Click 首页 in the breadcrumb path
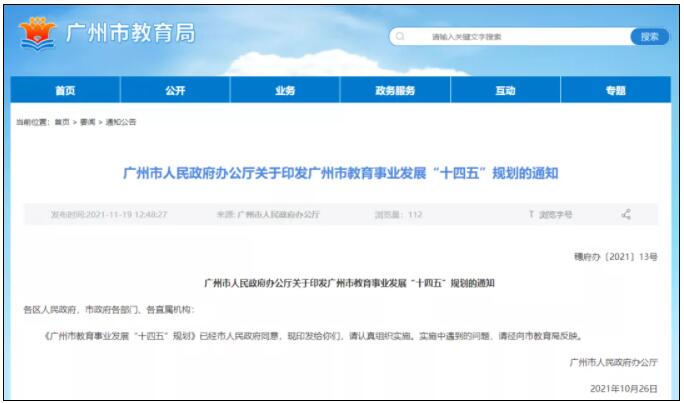This screenshot has height=403, width=684. tap(62, 122)
